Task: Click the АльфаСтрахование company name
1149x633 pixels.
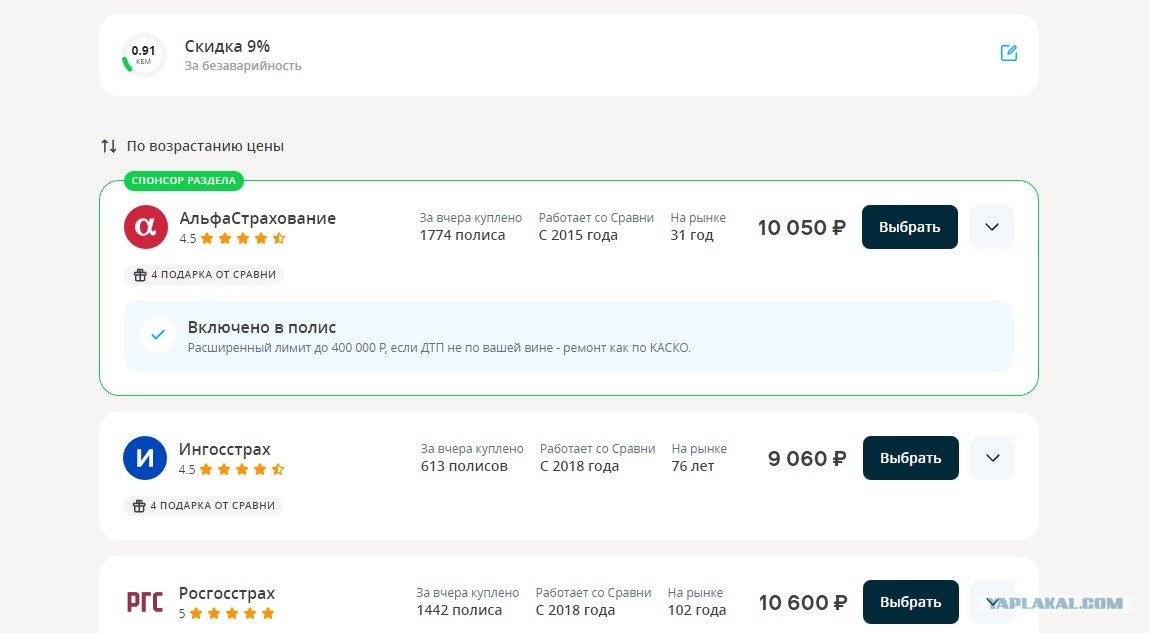Action: pos(257,218)
